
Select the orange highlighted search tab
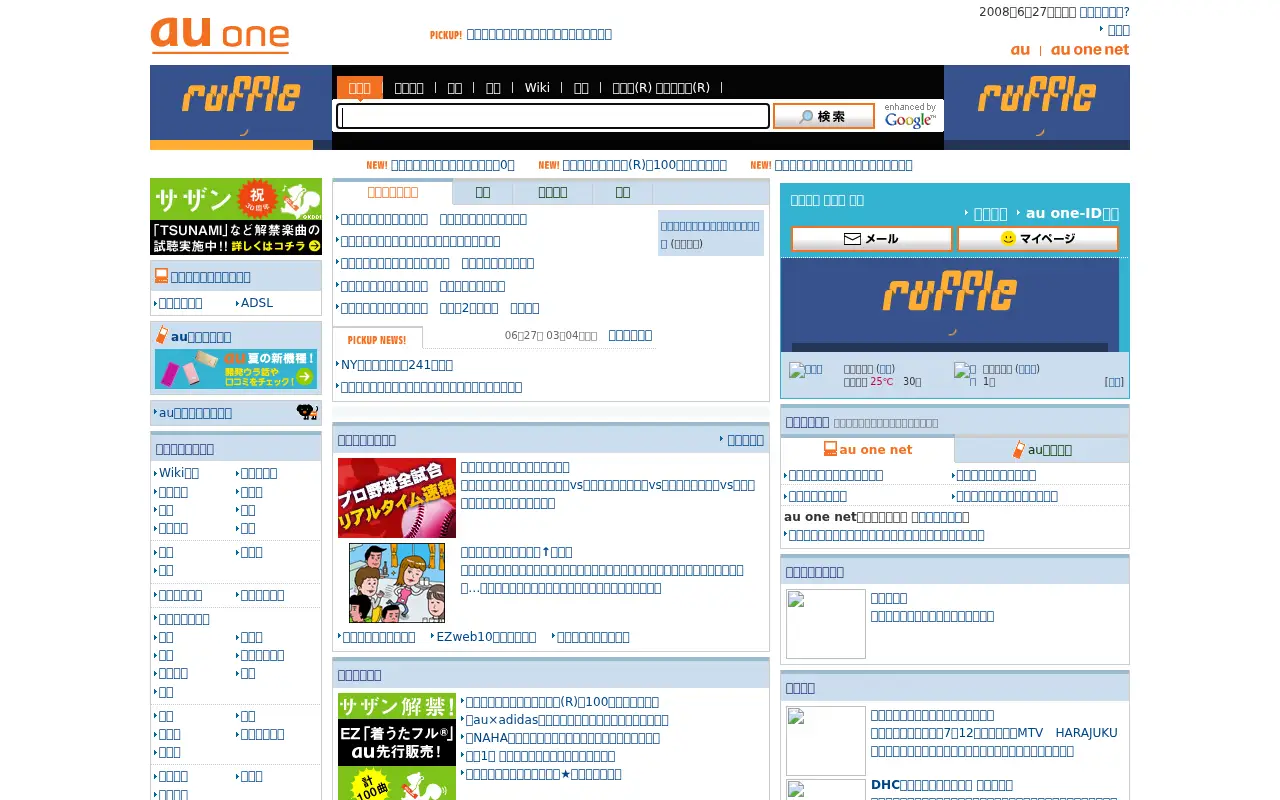[360, 88]
